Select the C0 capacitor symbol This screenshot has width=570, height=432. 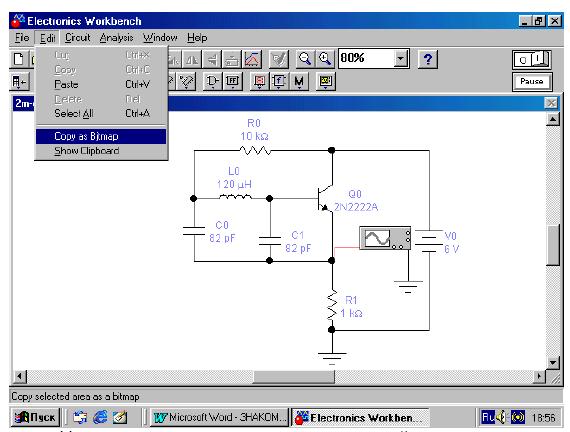pos(194,231)
